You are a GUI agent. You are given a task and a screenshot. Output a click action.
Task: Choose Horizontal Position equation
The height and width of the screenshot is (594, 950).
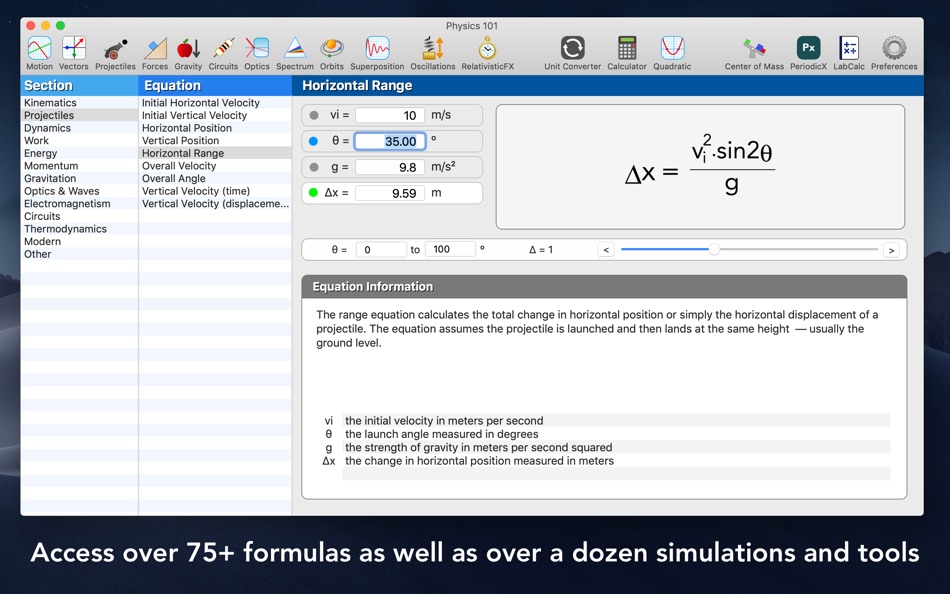(215, 128)
